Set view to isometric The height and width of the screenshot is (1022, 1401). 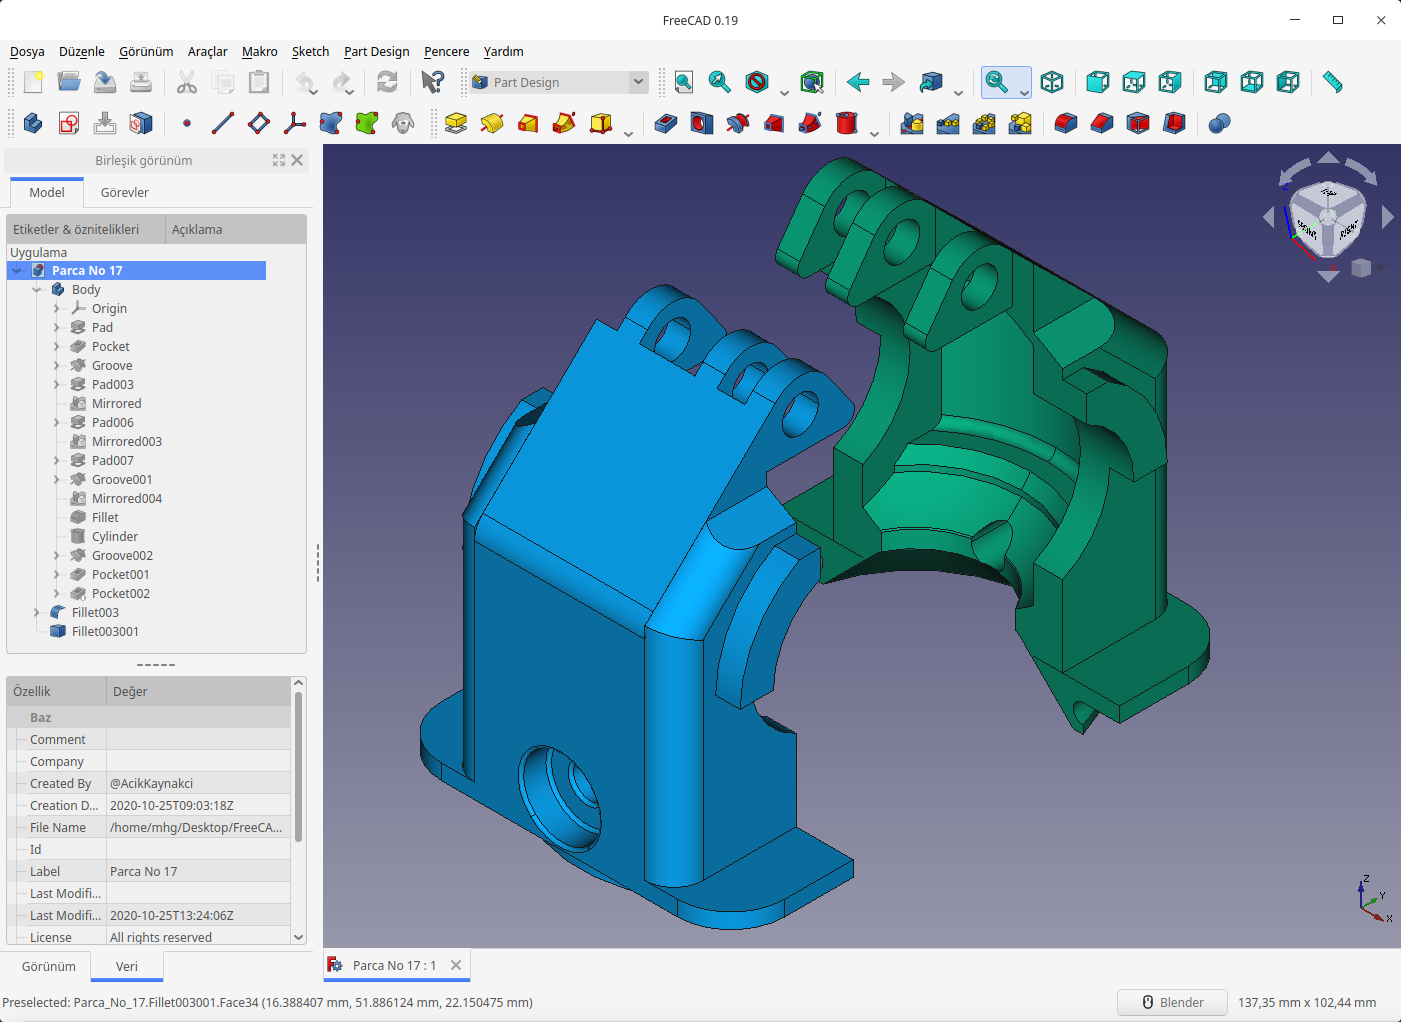(x=1052, y=82)
